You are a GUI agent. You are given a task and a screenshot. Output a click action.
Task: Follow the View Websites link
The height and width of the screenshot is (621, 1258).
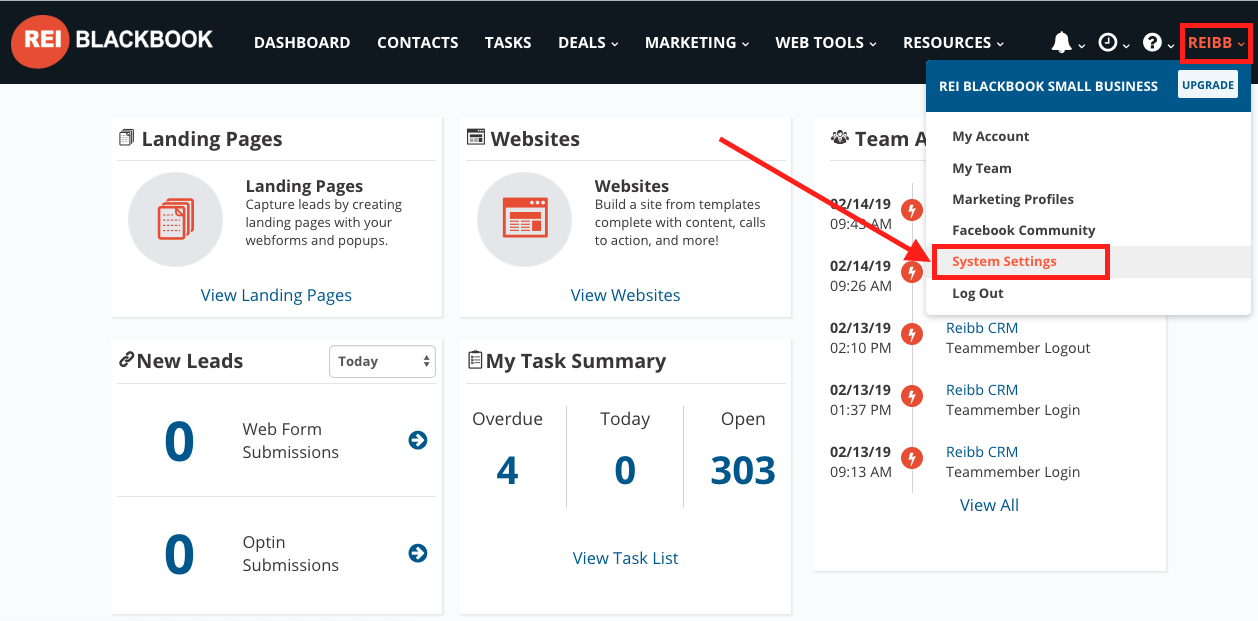[625, 295]
